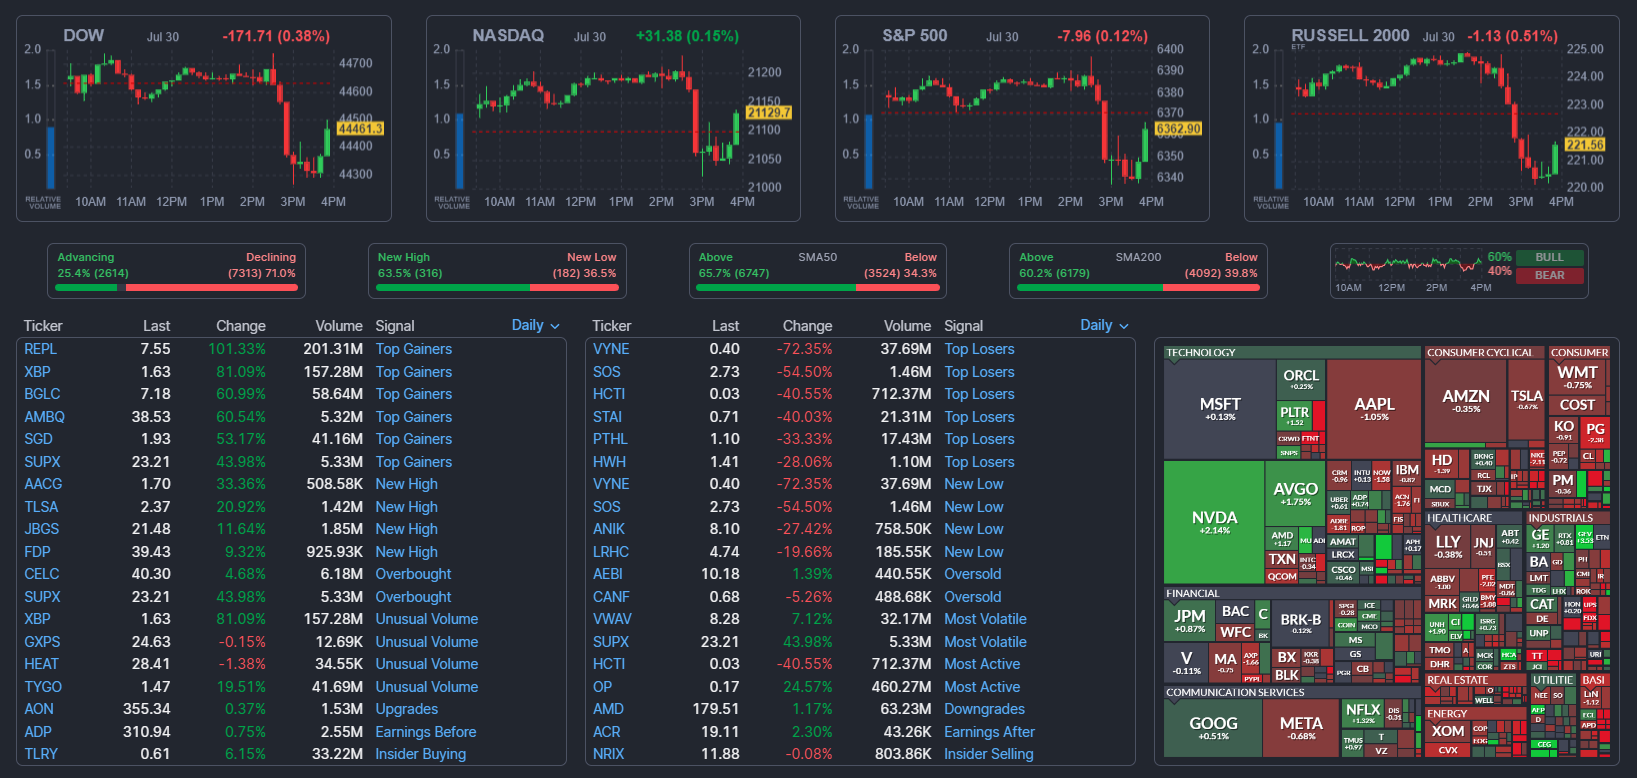Click the Insider Buying signal link
Viewport: 1637px width, 778px height.
click(x=421, y=754)
